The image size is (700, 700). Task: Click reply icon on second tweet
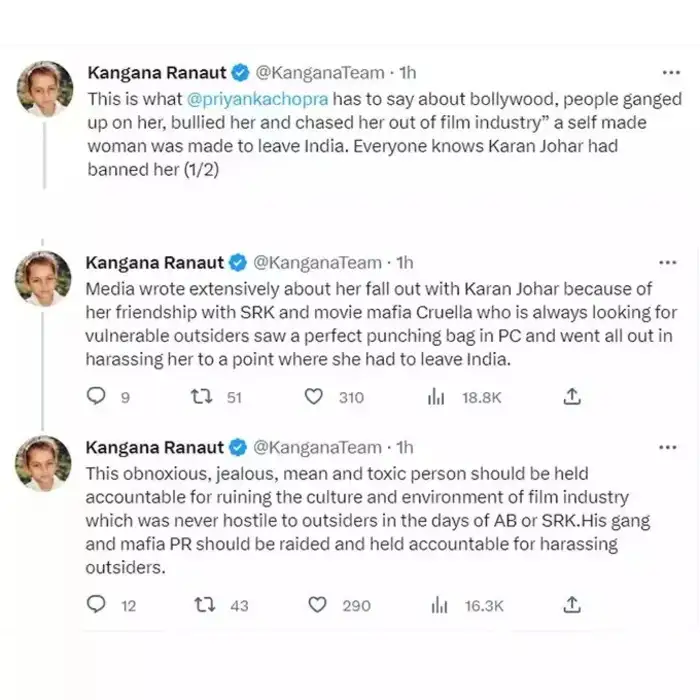[97, 398]
